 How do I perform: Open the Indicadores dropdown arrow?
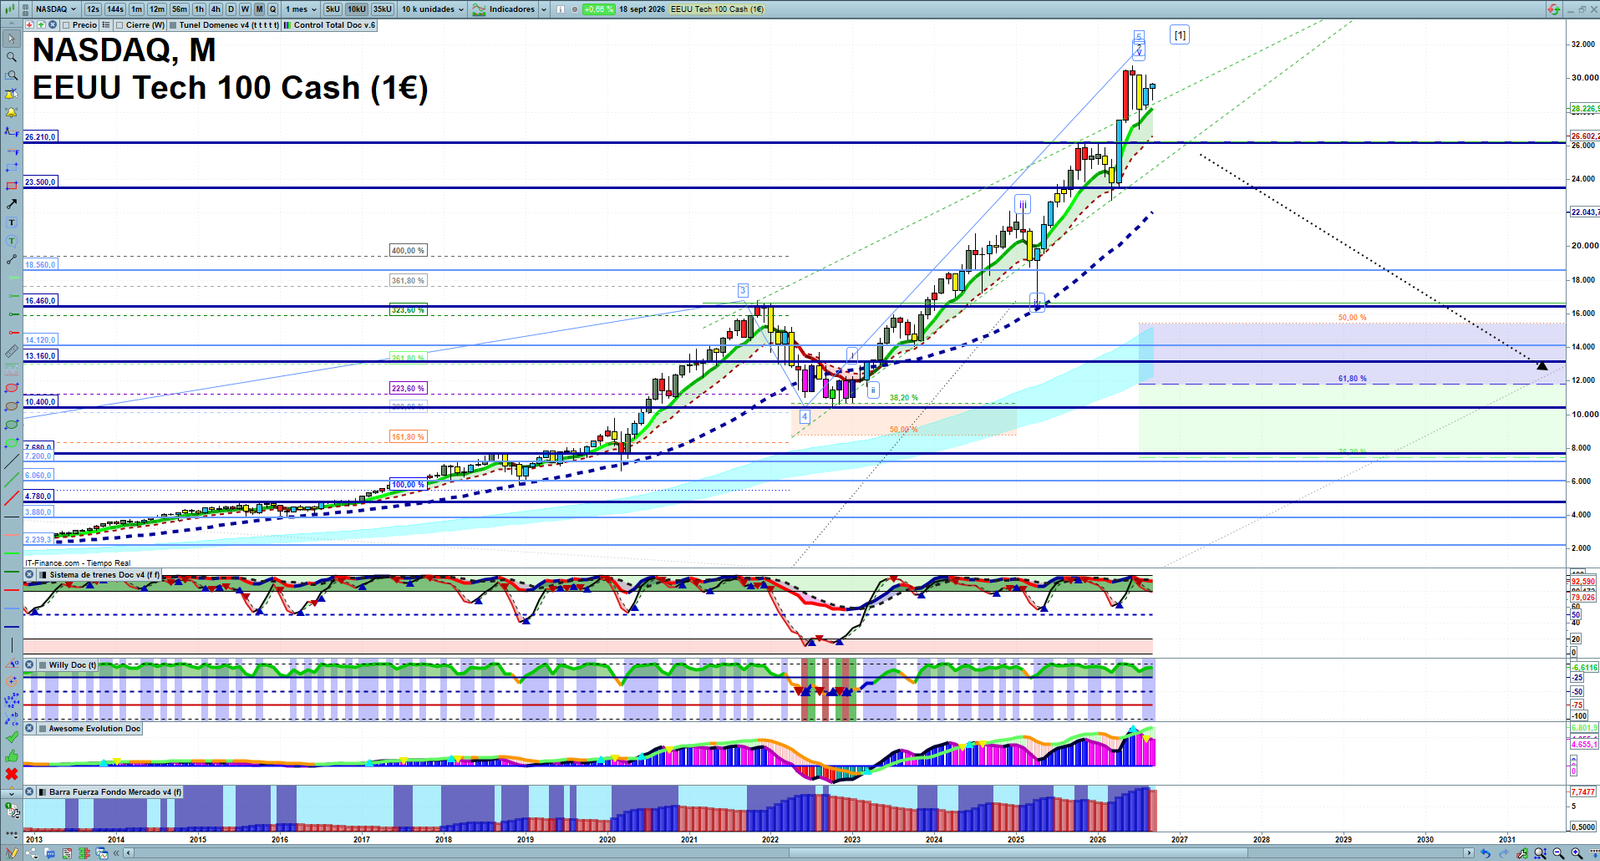544,9
